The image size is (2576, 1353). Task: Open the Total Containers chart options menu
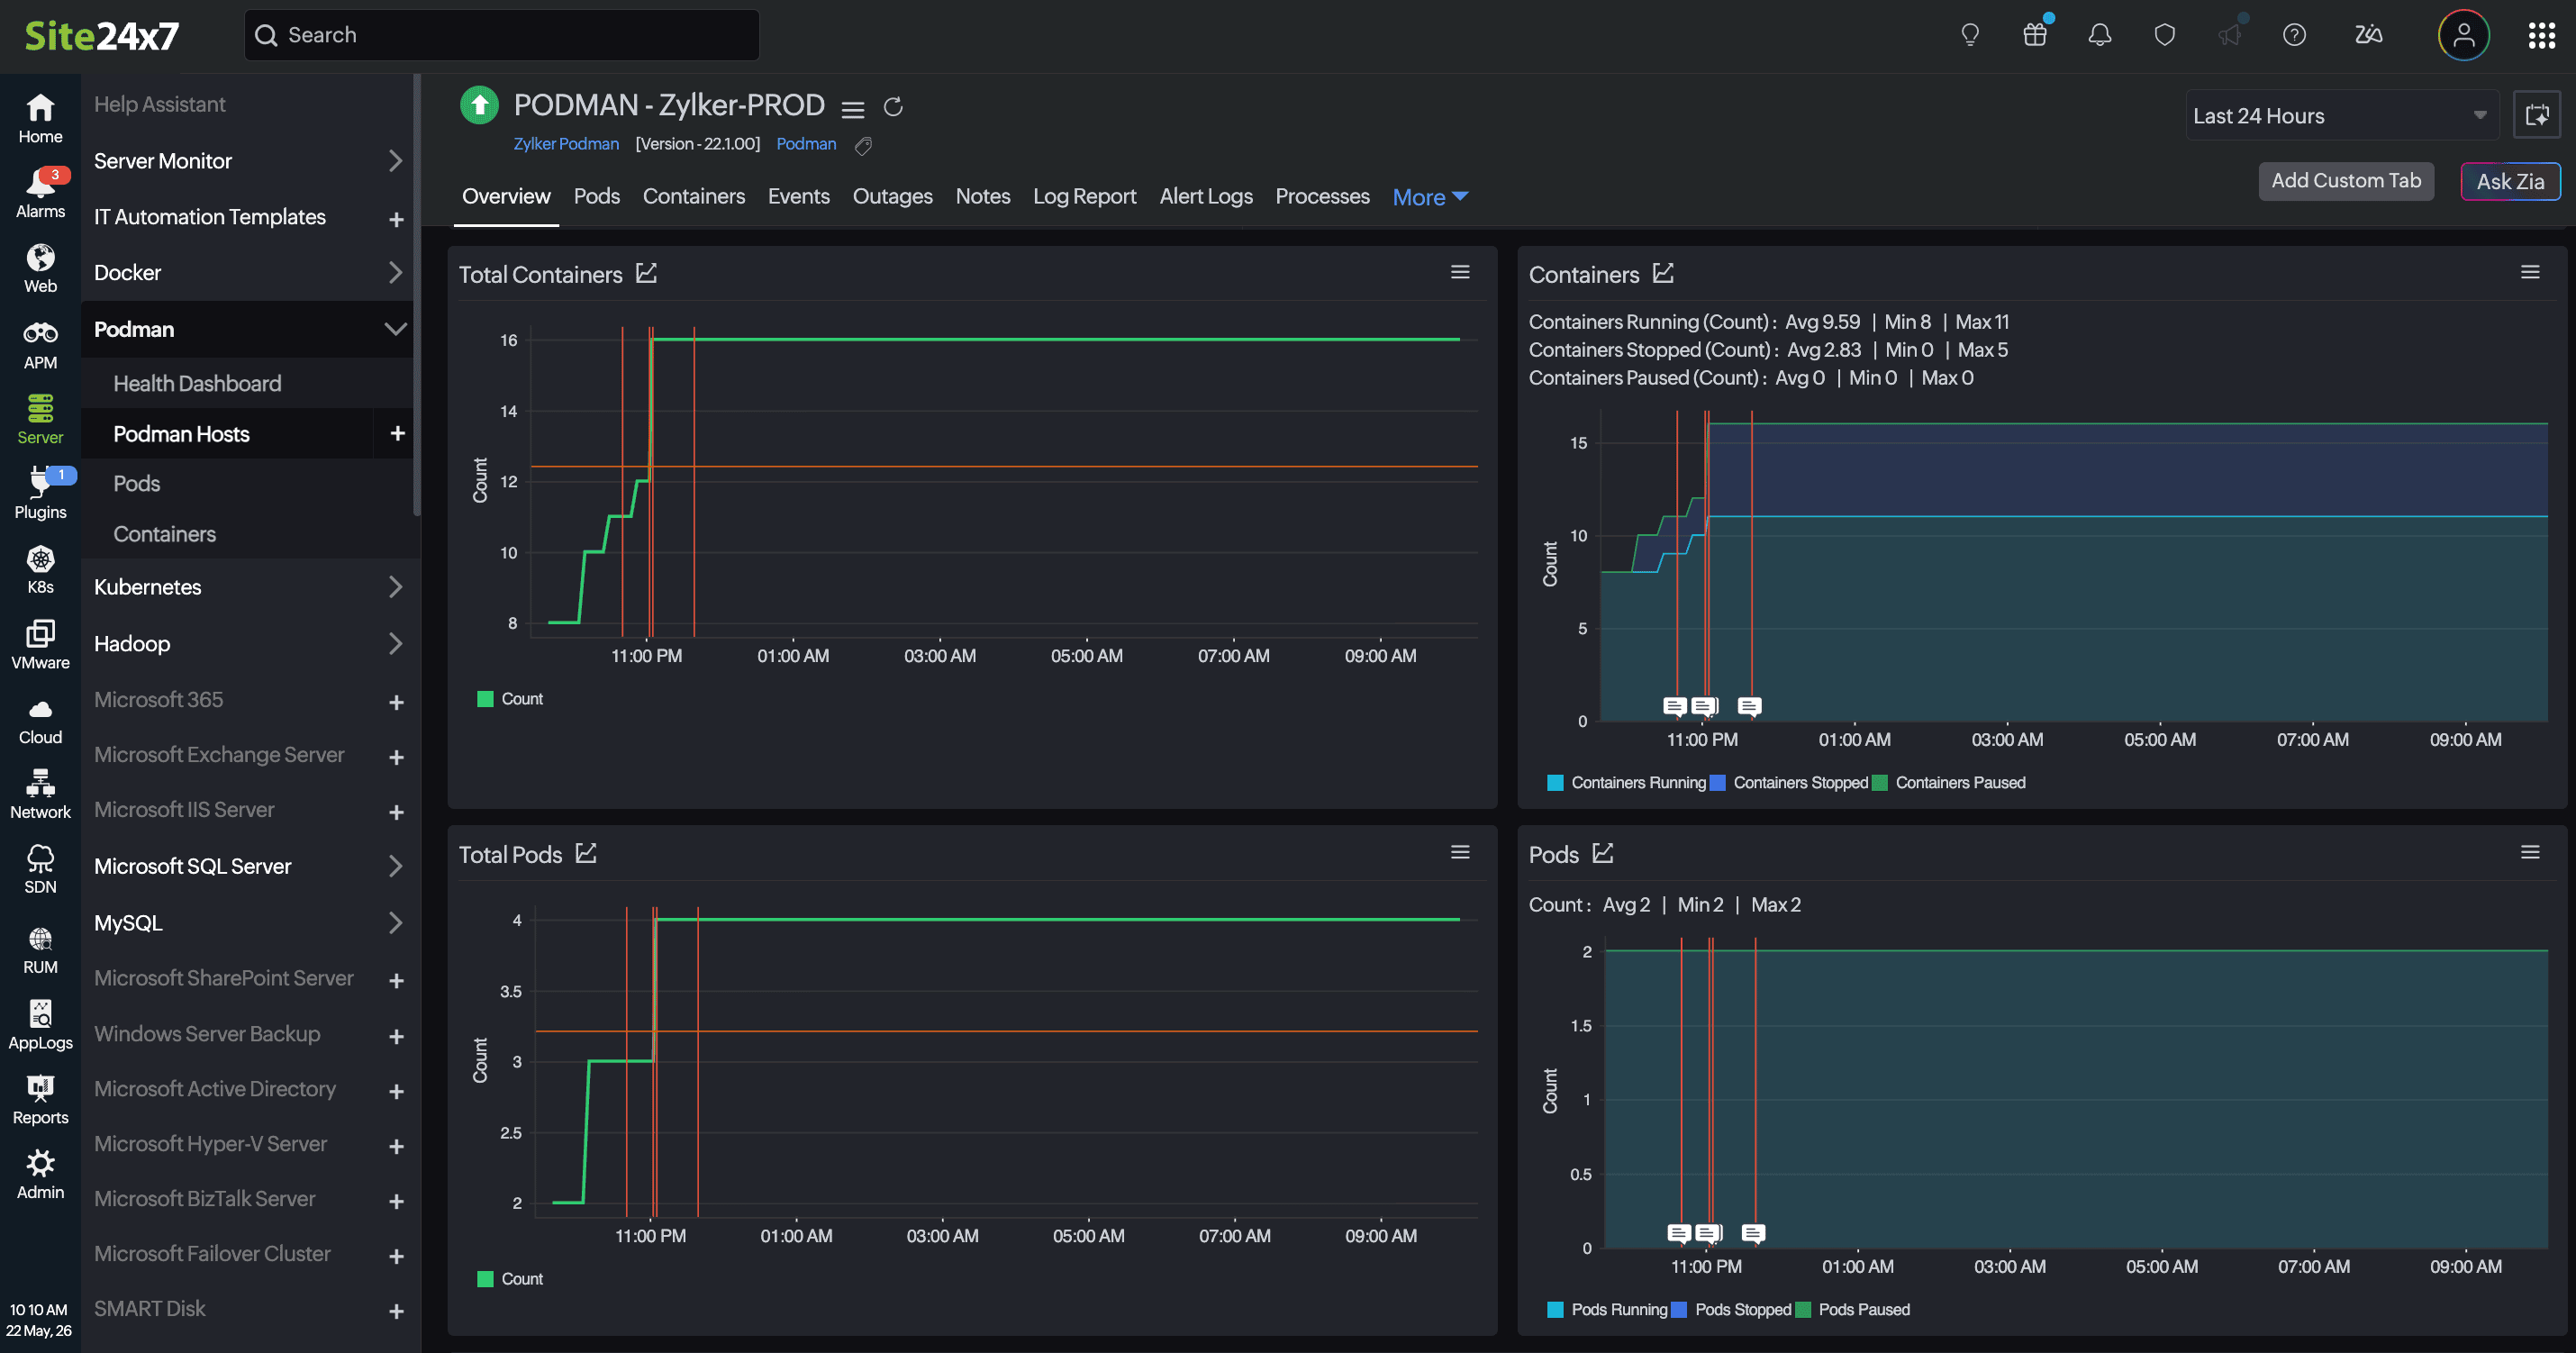tap(1460, 272)
